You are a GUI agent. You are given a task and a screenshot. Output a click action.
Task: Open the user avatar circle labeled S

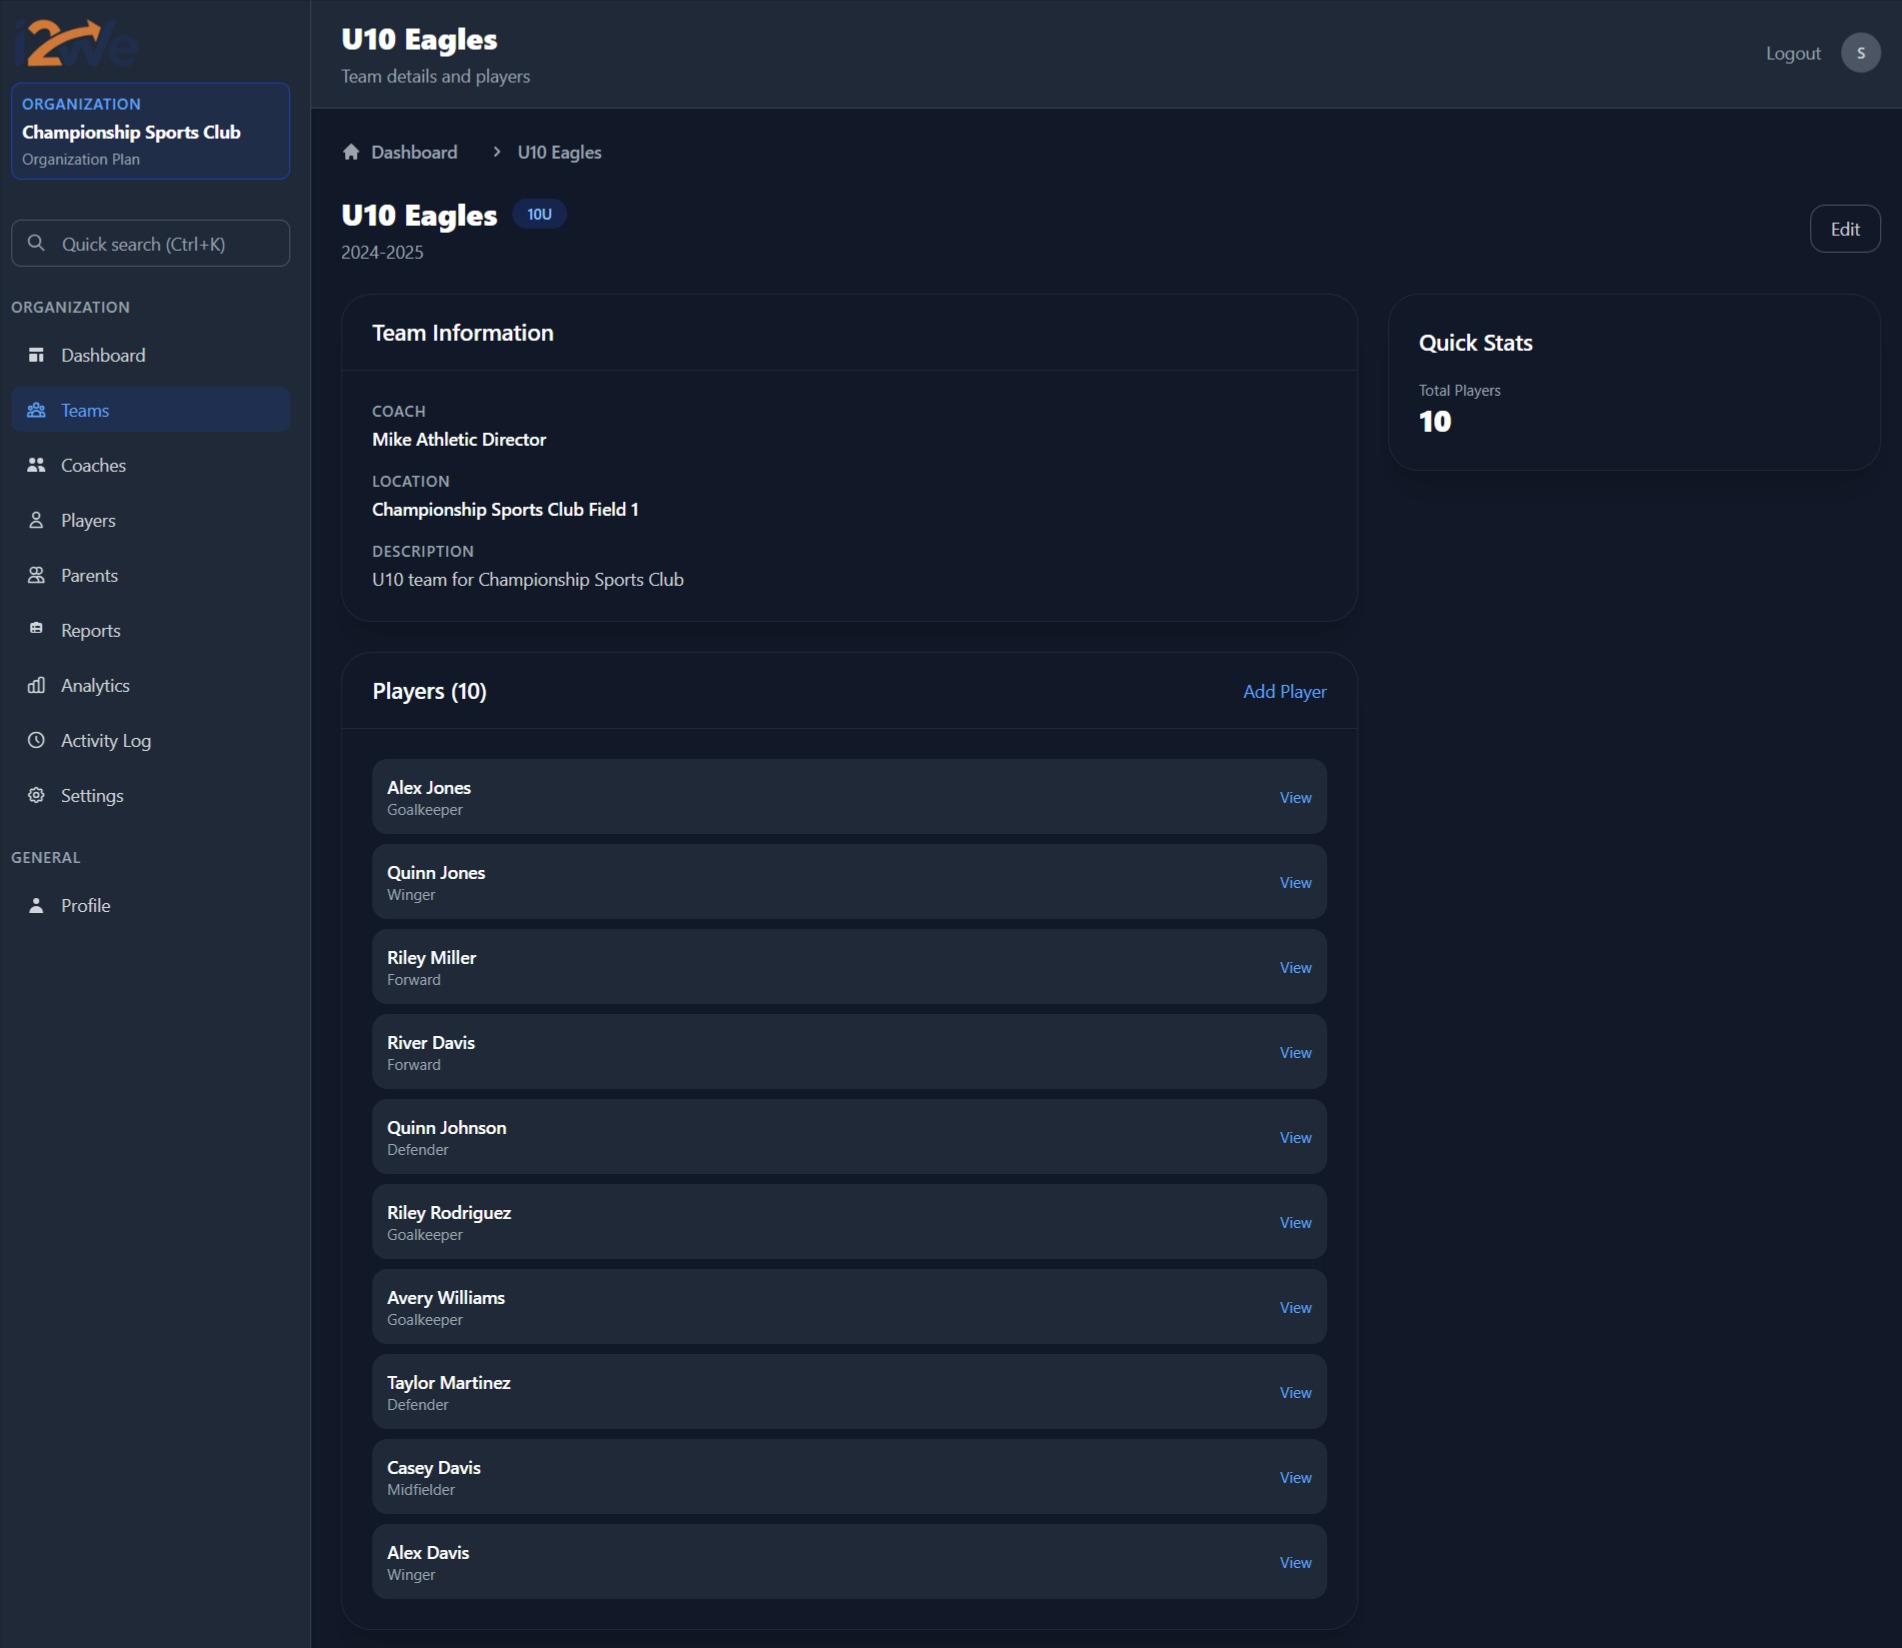click(1860, 52)
